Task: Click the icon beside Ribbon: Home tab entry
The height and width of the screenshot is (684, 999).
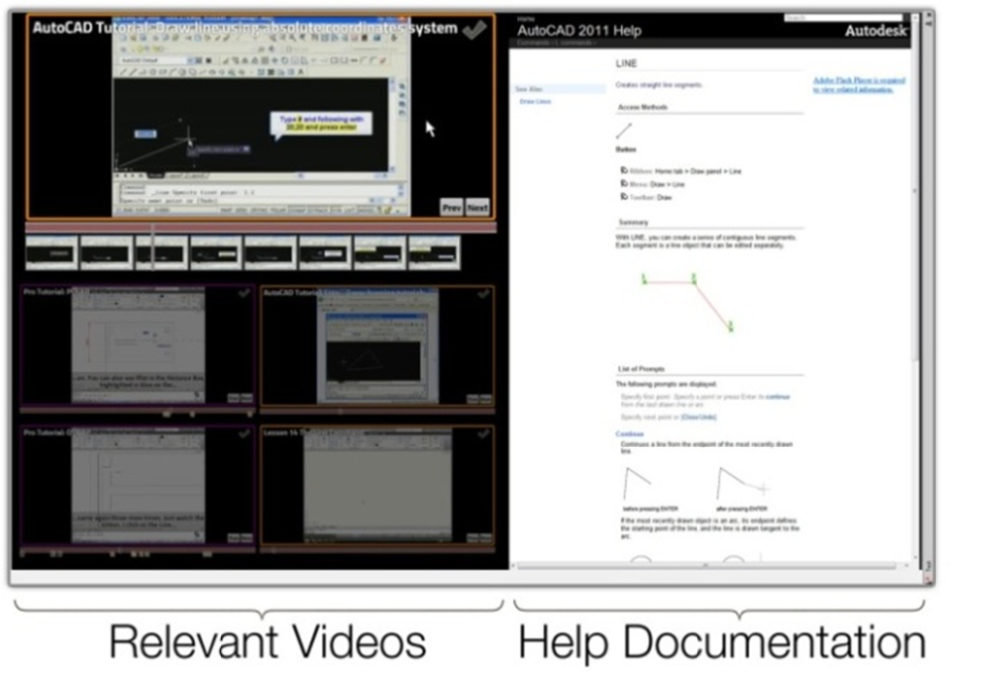Action: click(x=624, y=171)
